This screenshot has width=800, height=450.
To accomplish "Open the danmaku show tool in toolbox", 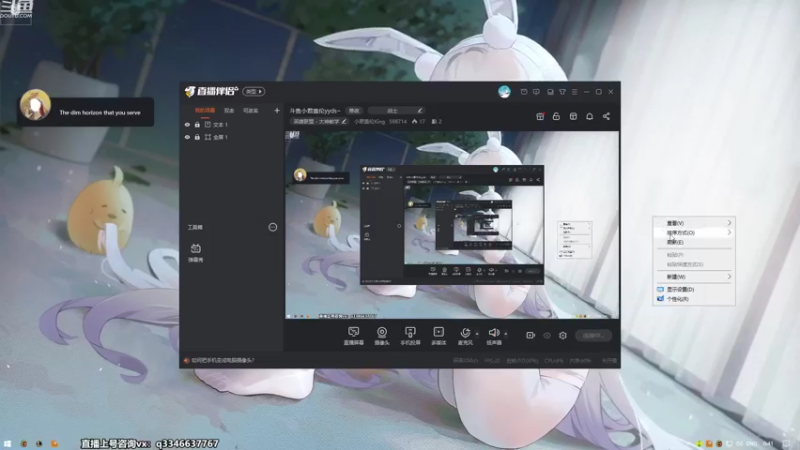I will 195,253.
